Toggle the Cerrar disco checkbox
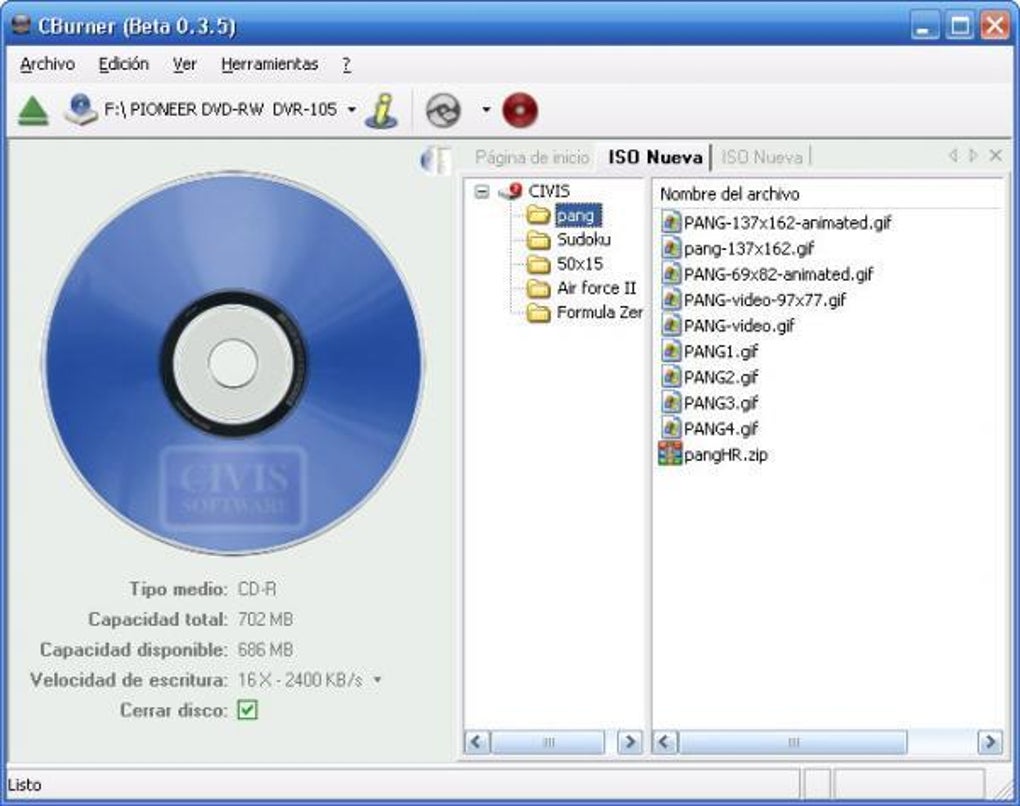This screenshot has width=1020, height=806. pyautogui.click(x=248, y=710)
